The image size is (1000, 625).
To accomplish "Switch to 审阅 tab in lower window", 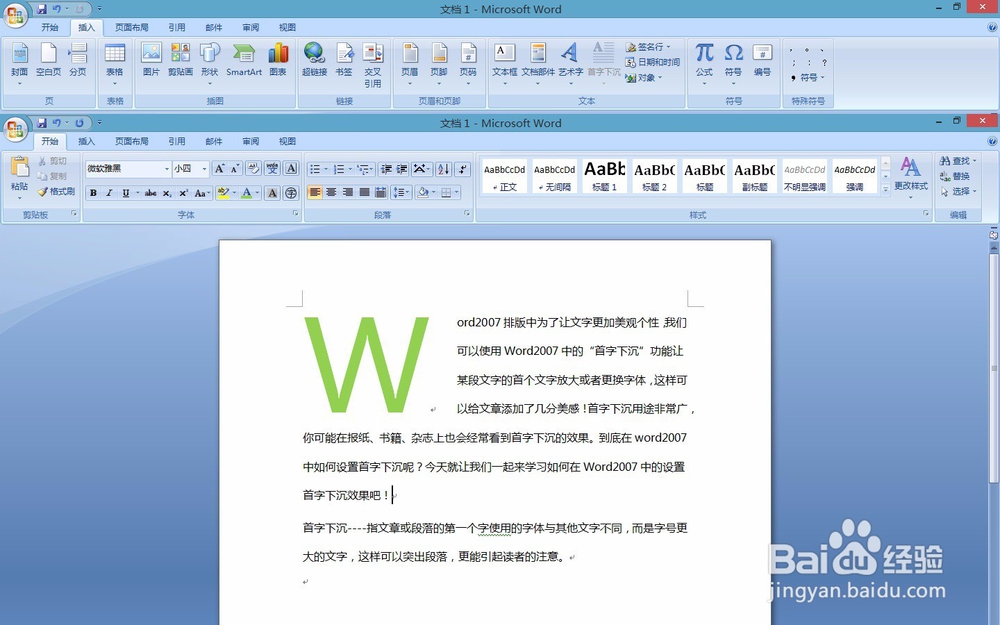I will (x=251, y=141).
